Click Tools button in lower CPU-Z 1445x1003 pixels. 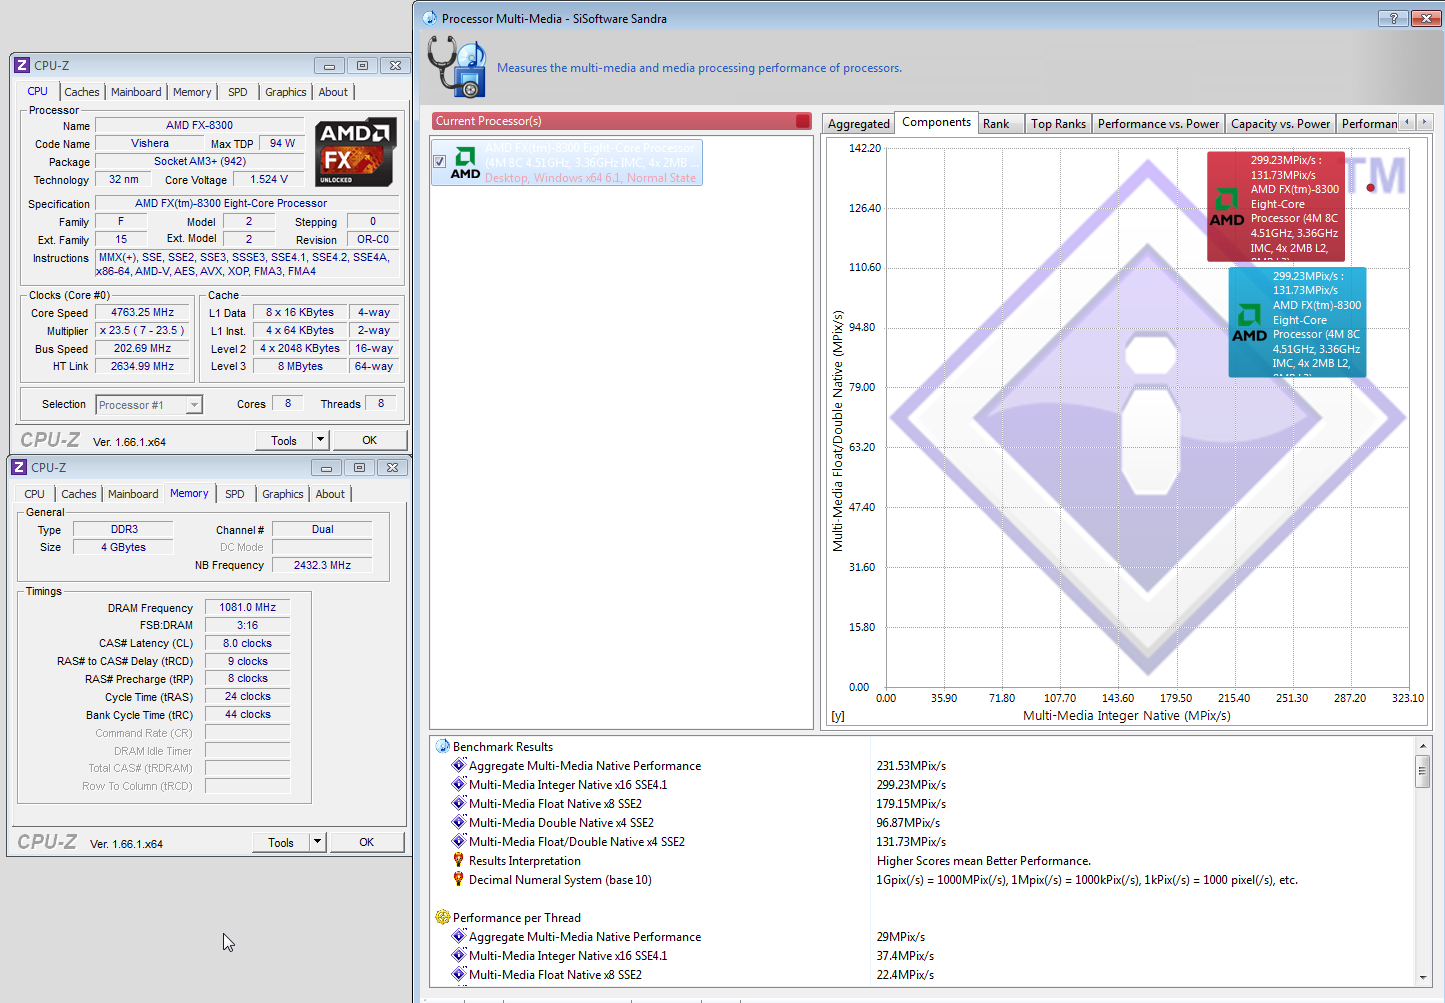click(281, 842)
